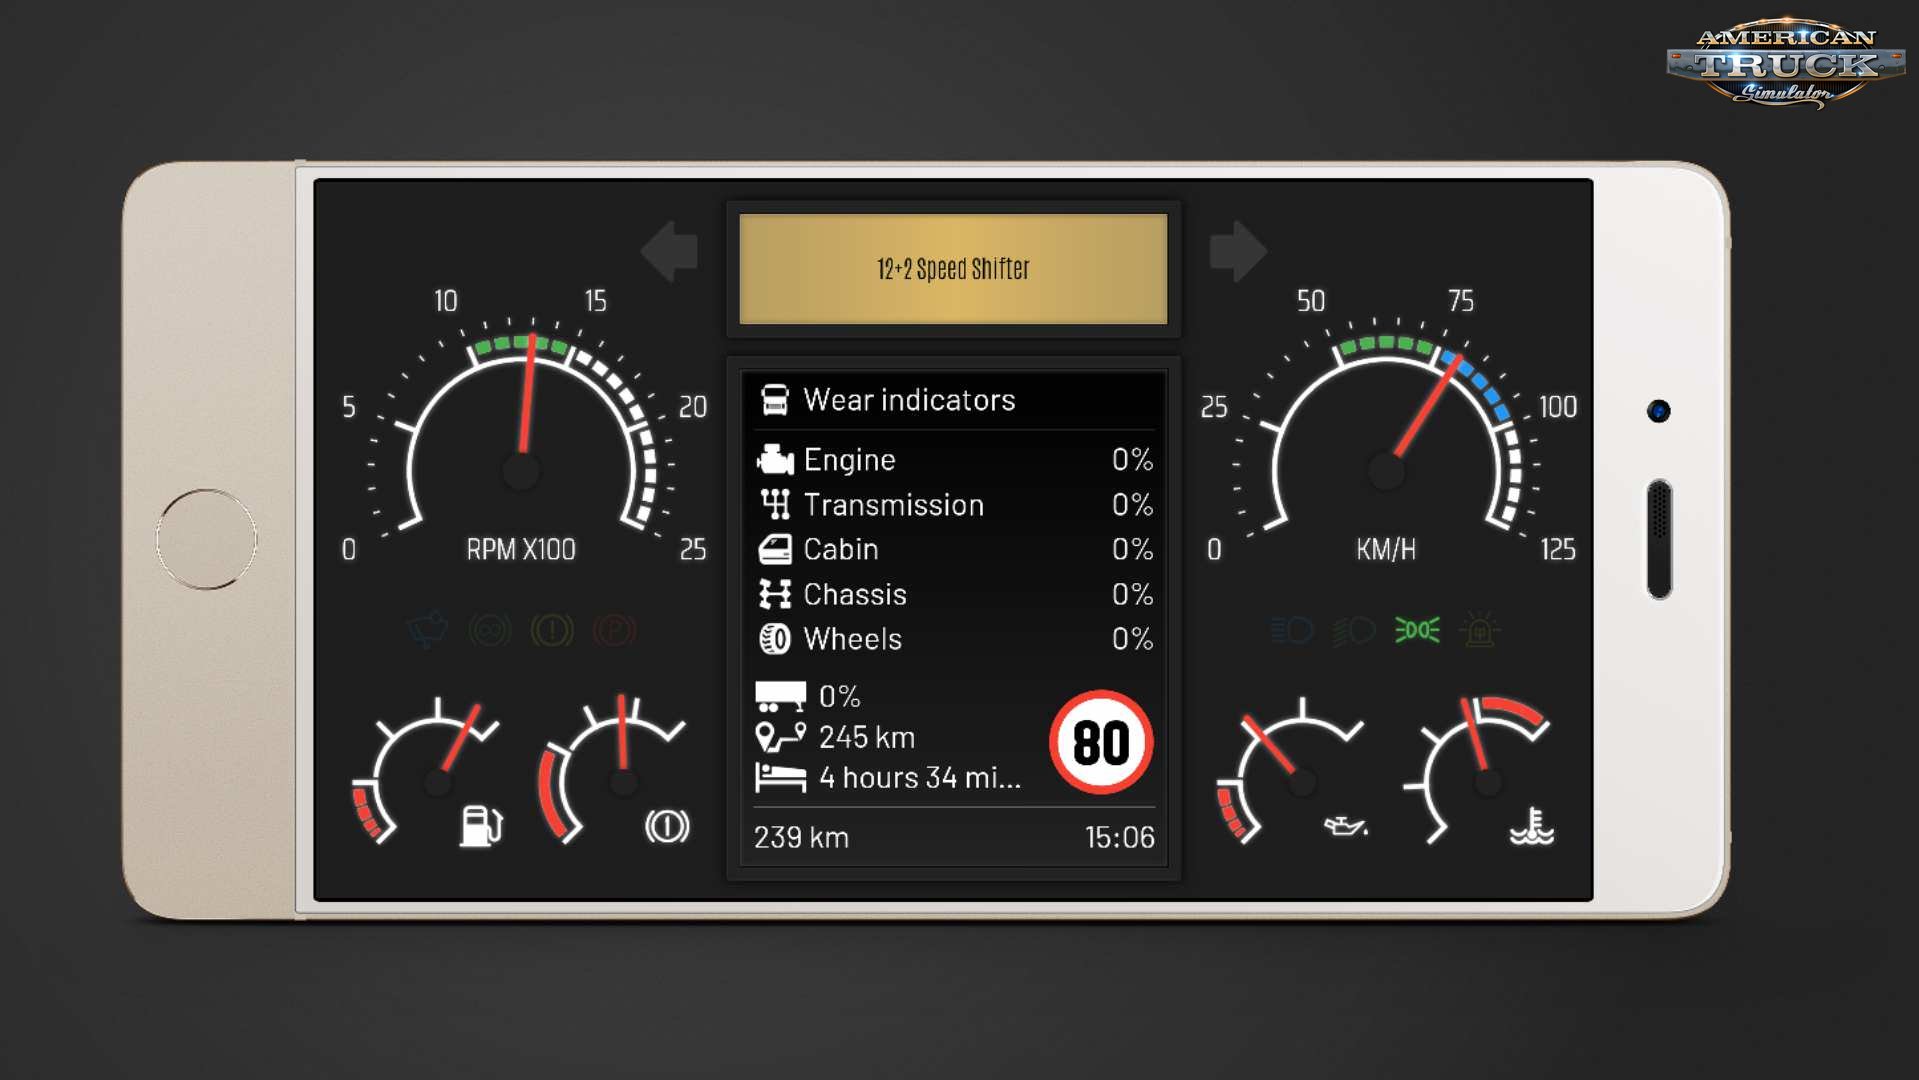Click the 239 km fuel range value

[x=801, y=837]
